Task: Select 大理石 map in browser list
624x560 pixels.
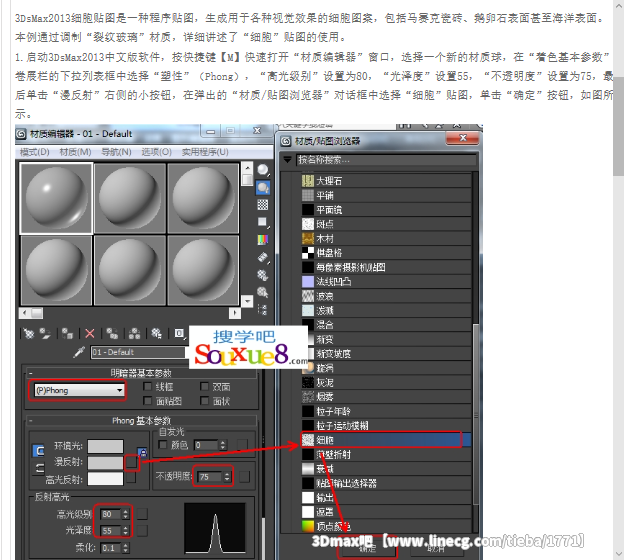Action: click(386, 181)
